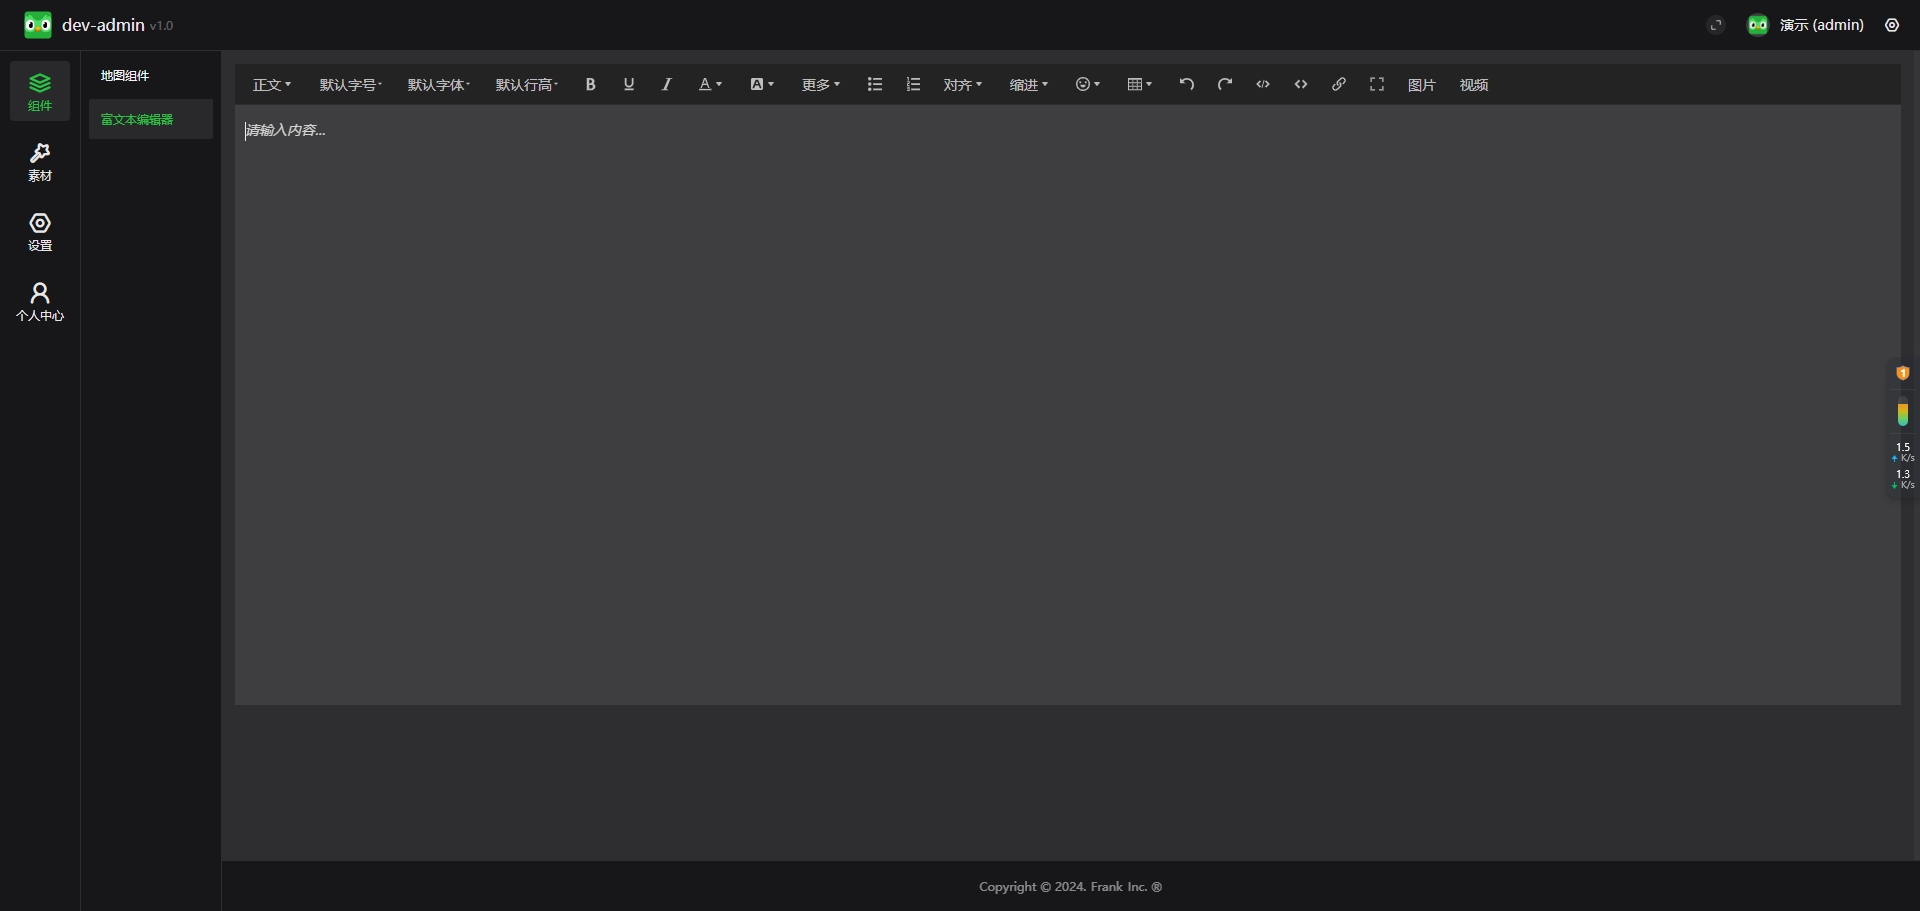Open the insert table dropdown

click(1140, 85)
